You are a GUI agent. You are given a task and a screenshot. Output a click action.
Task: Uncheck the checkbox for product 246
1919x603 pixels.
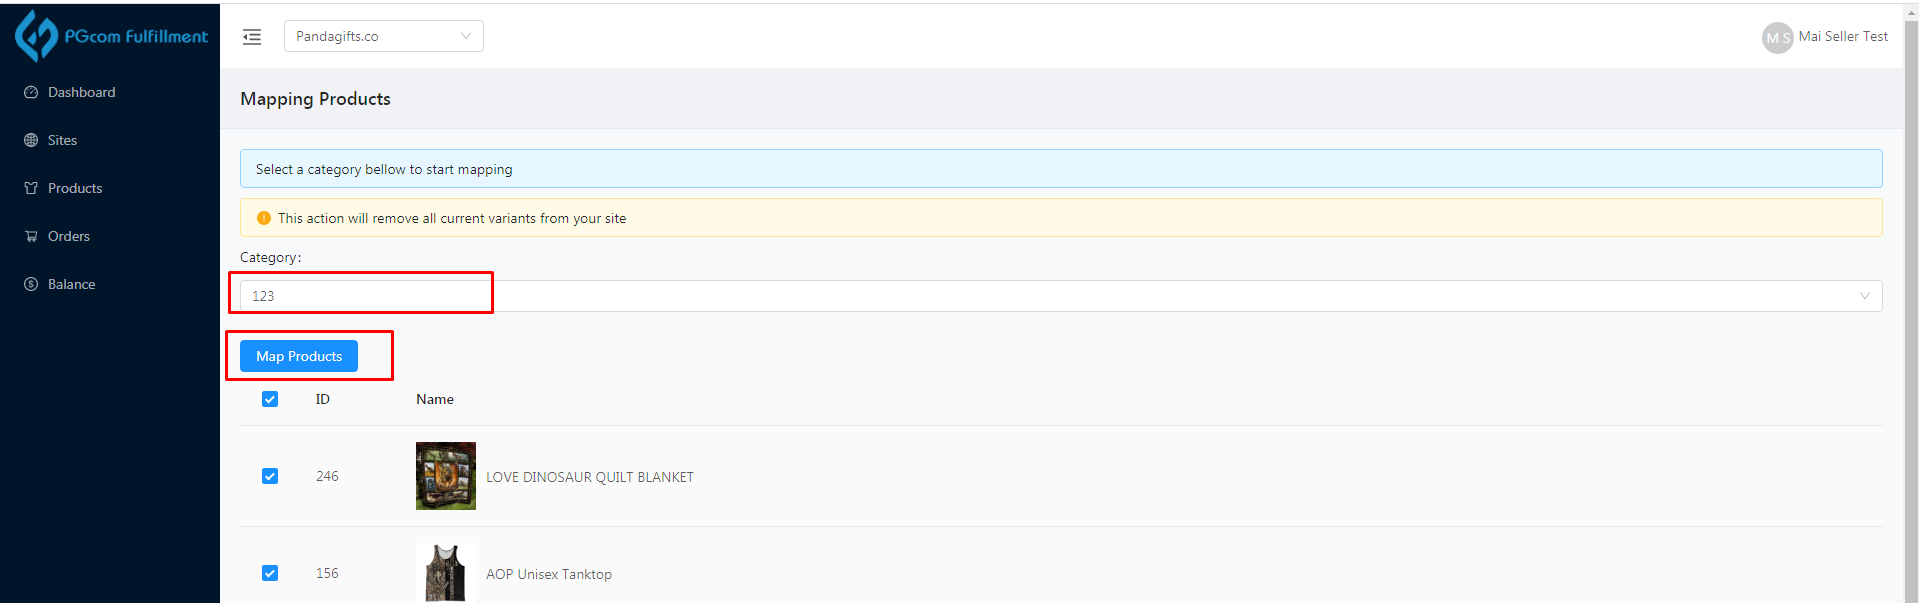click(270, 476)
